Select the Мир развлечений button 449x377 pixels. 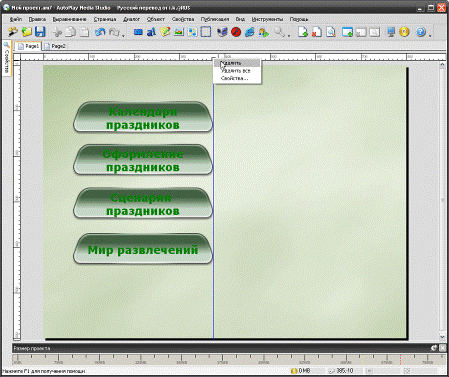pyautogui.click(x=143, y=249)
